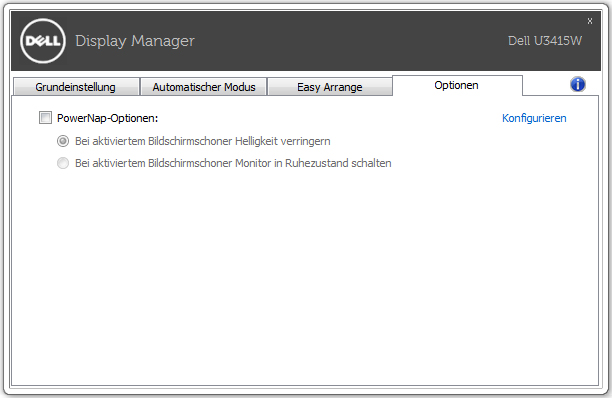Close the Display Manager window
This screenshot has width=612, height=398.
[590, 21]
